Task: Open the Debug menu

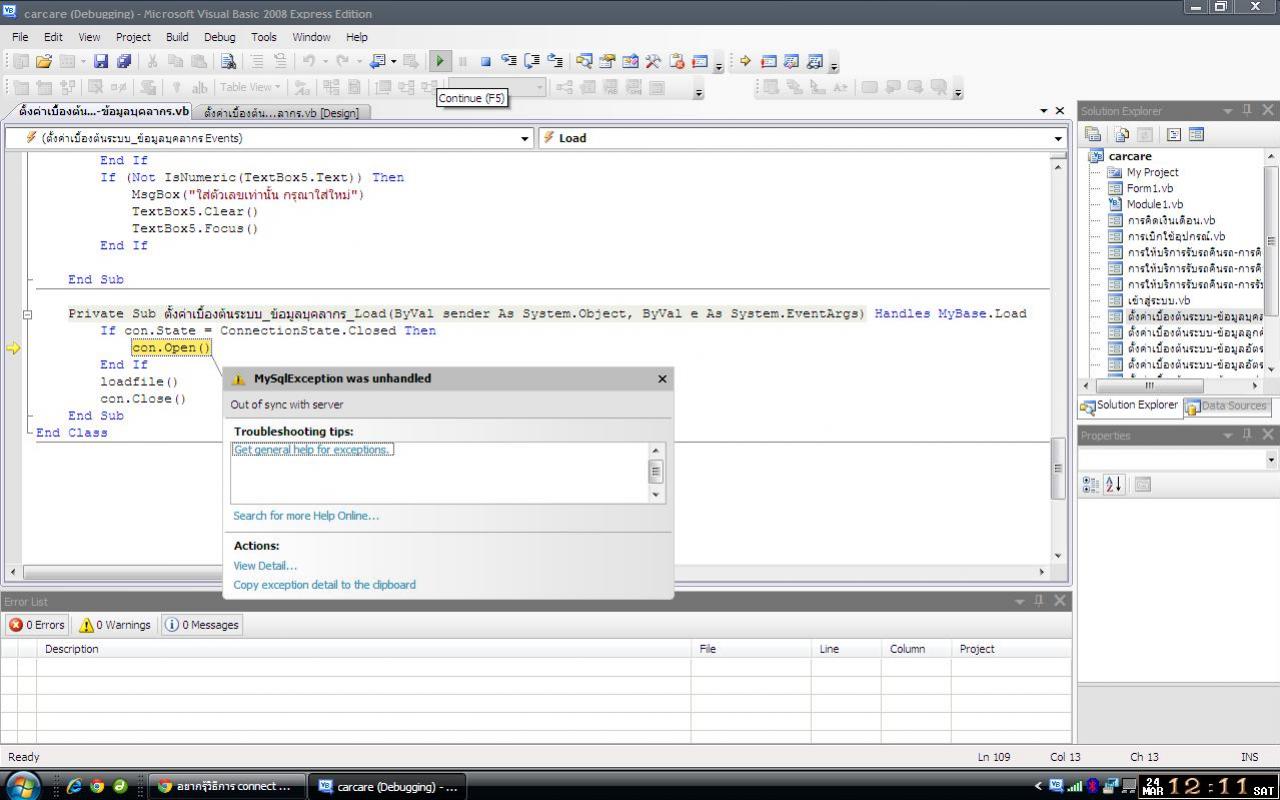Action: (x=219, y=37)
